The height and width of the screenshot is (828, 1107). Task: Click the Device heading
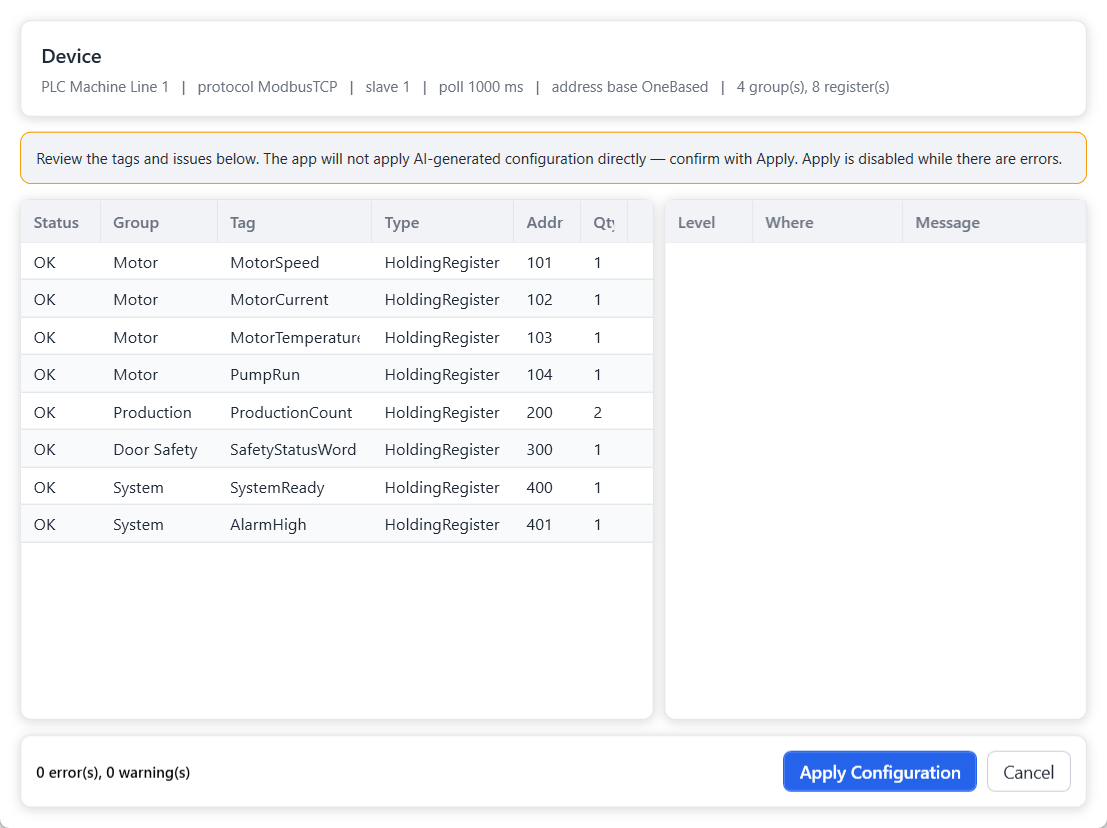coord(71,56)
